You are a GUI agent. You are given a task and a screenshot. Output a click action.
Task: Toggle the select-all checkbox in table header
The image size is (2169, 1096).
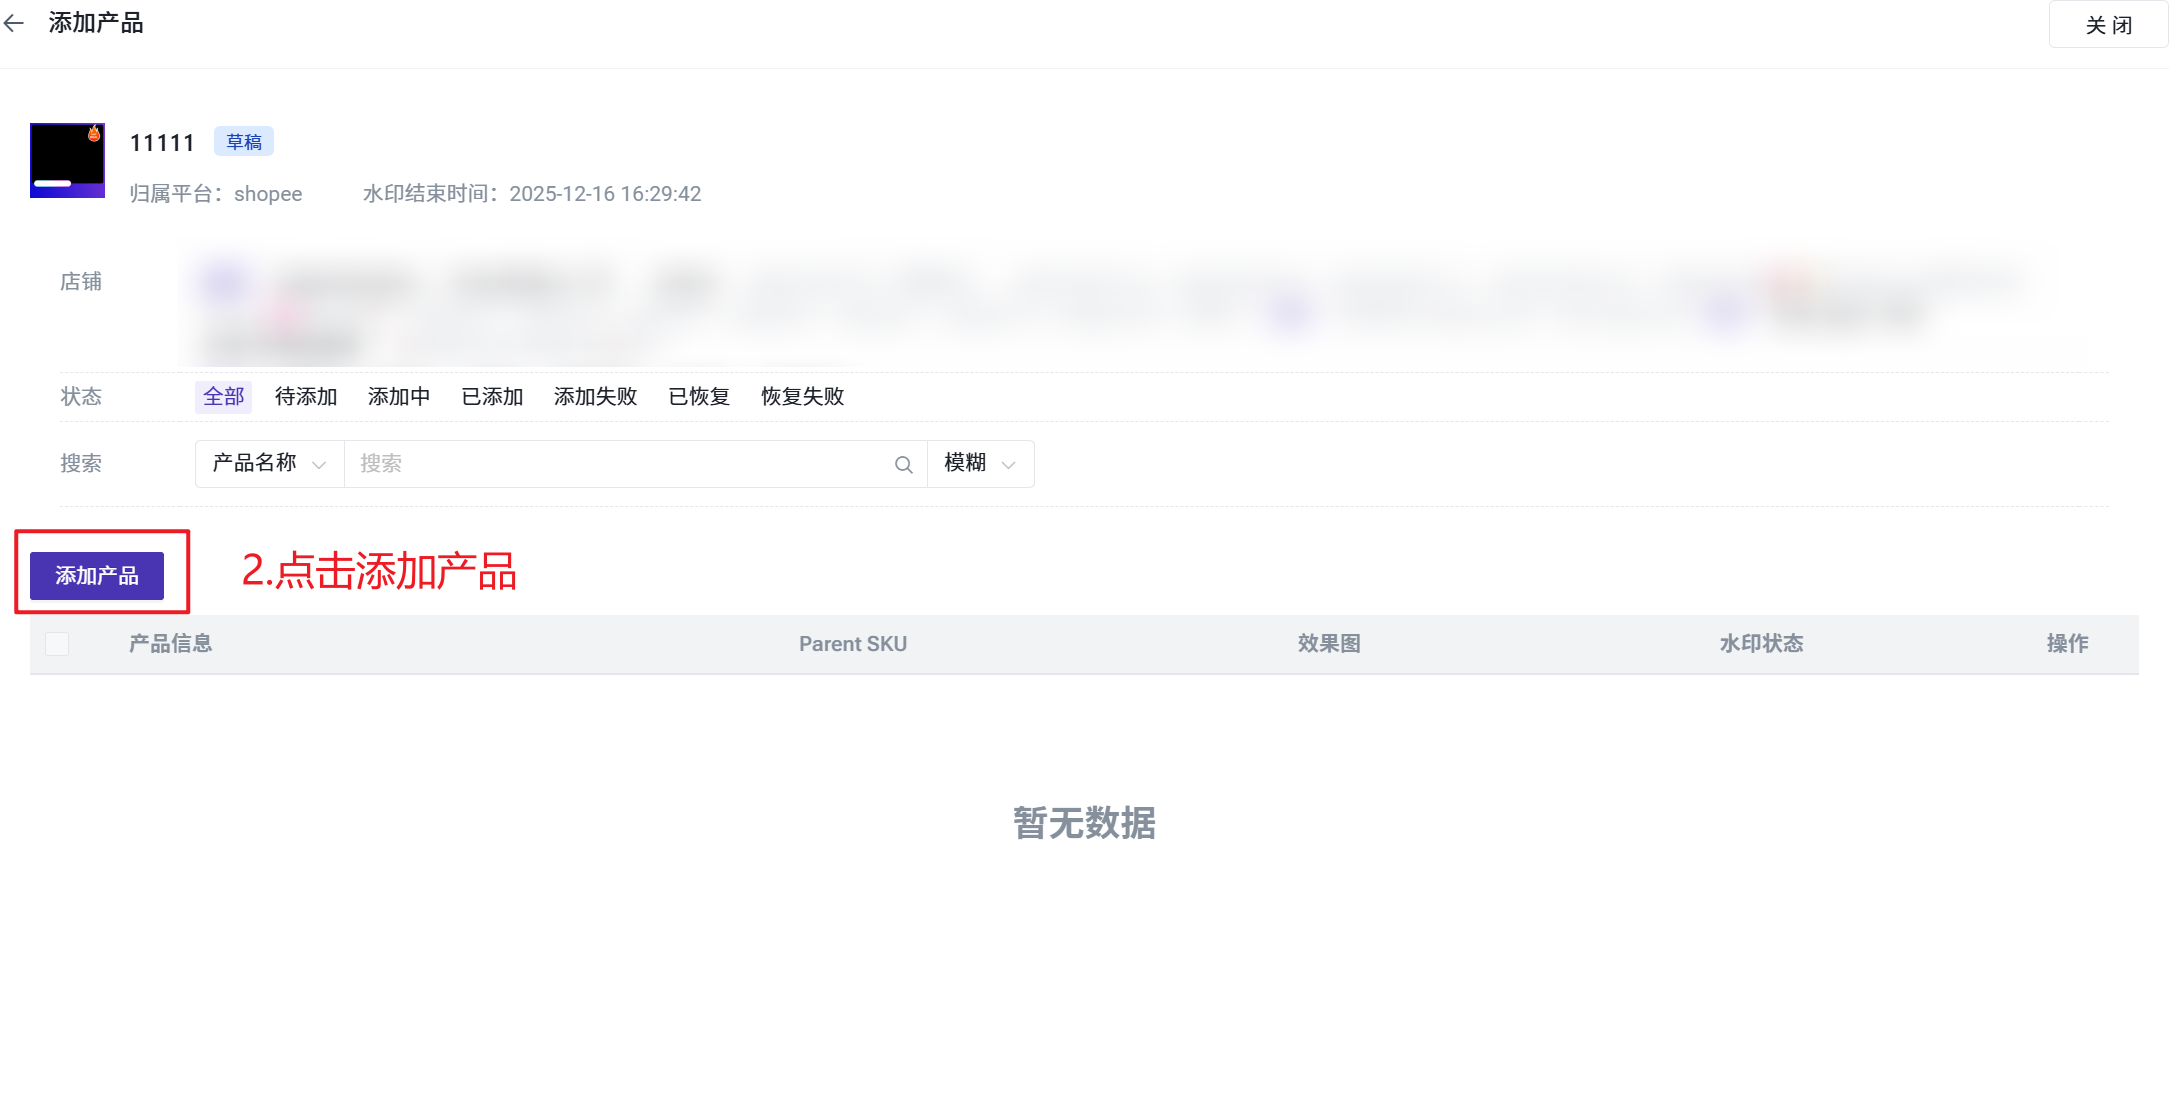click(57, 644)
